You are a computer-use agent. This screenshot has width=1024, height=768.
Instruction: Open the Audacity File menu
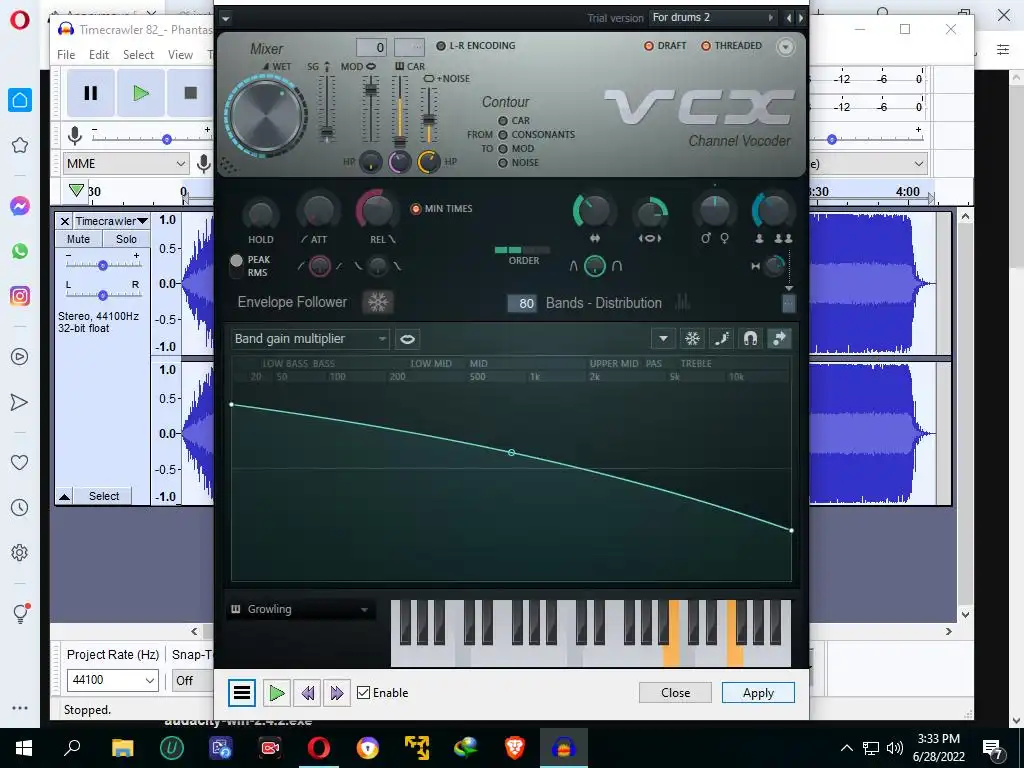66,55
